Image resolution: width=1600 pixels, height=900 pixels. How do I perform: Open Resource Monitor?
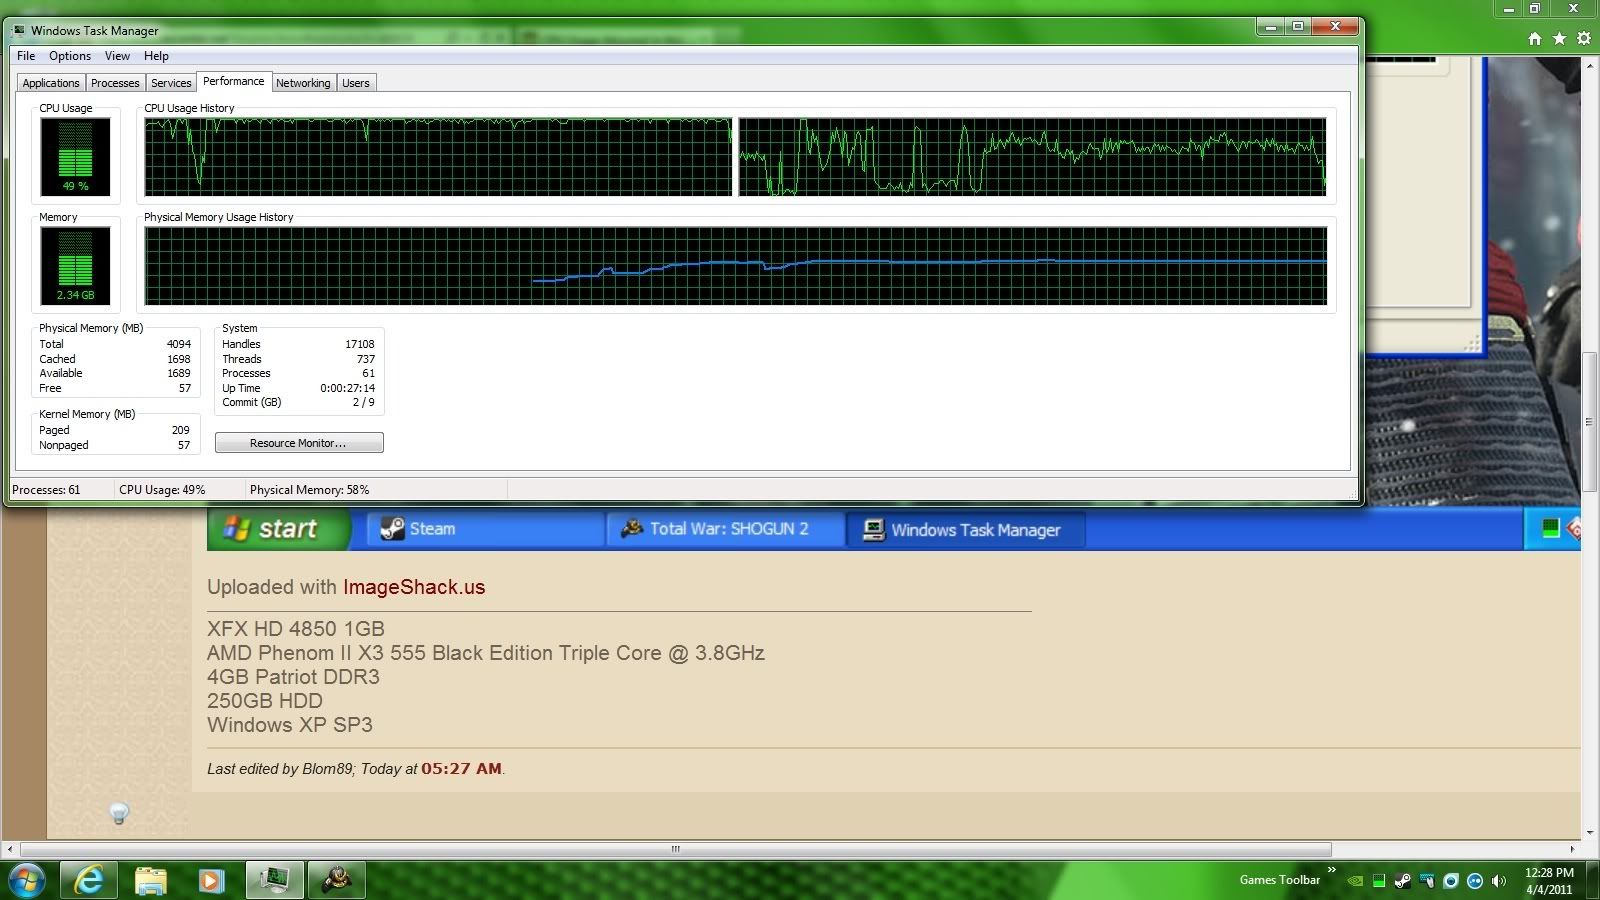point(299,443)
